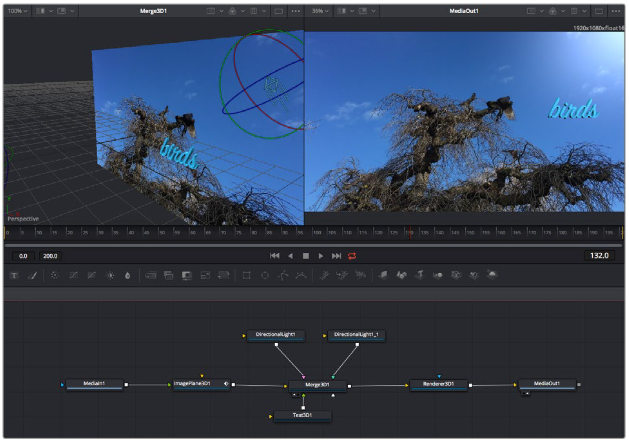The image size is (629, 446).
Task: Select the Text3D1 node
Action: click(x=302, y=414)
